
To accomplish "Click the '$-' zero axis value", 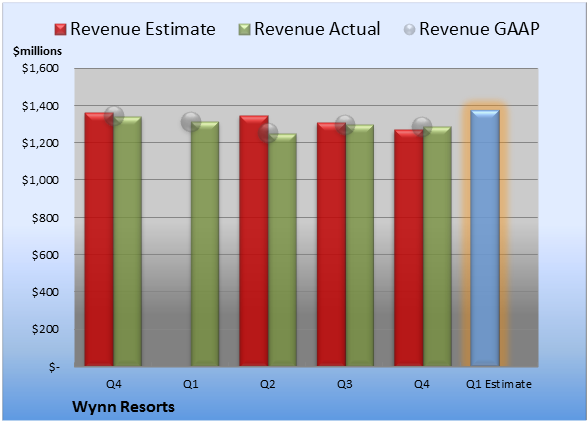I will [x=54, y=366].
